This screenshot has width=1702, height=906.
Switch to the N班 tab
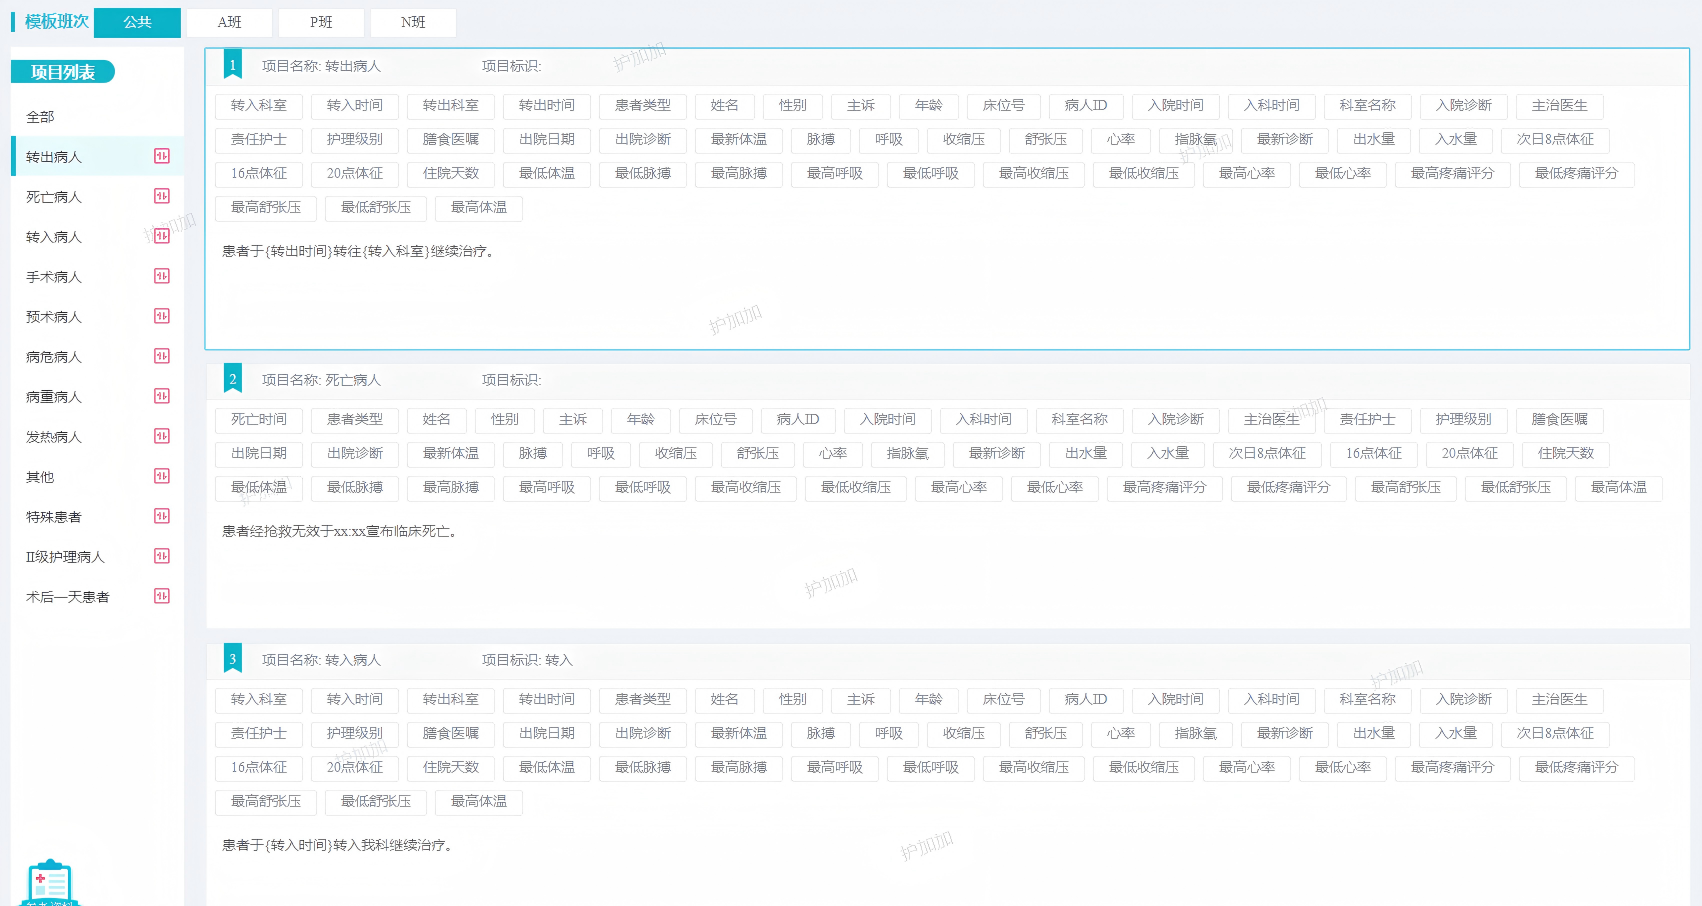(413, 22)
